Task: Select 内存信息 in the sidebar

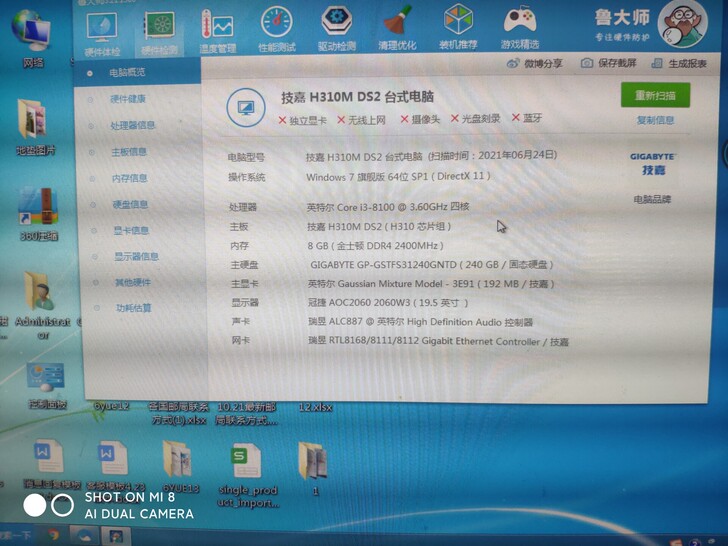Action: 130,178
